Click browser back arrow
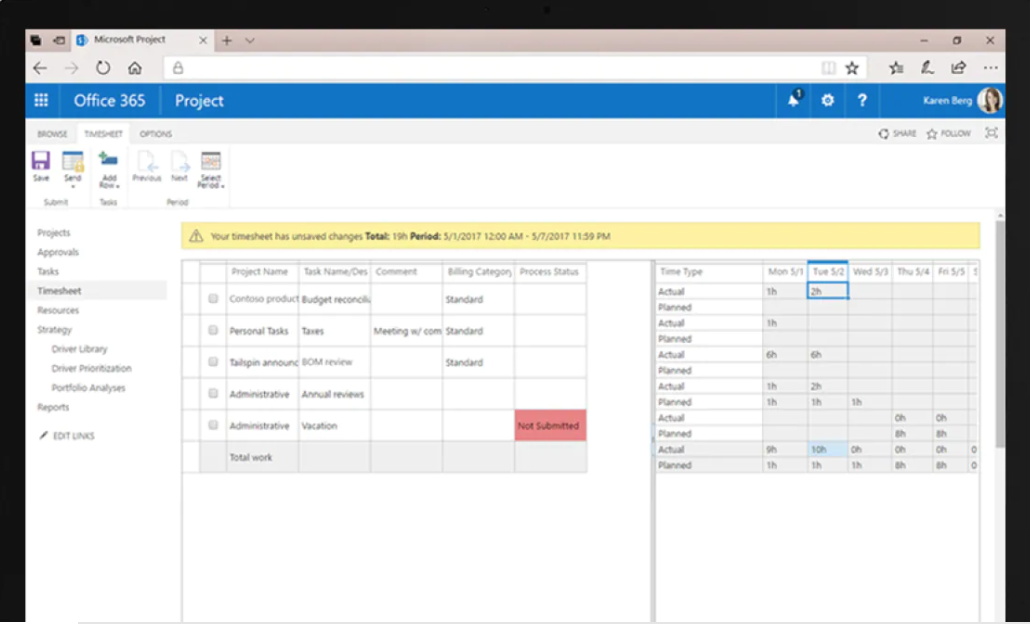Viewport: 1030px width, 624px height. (40, 68)
